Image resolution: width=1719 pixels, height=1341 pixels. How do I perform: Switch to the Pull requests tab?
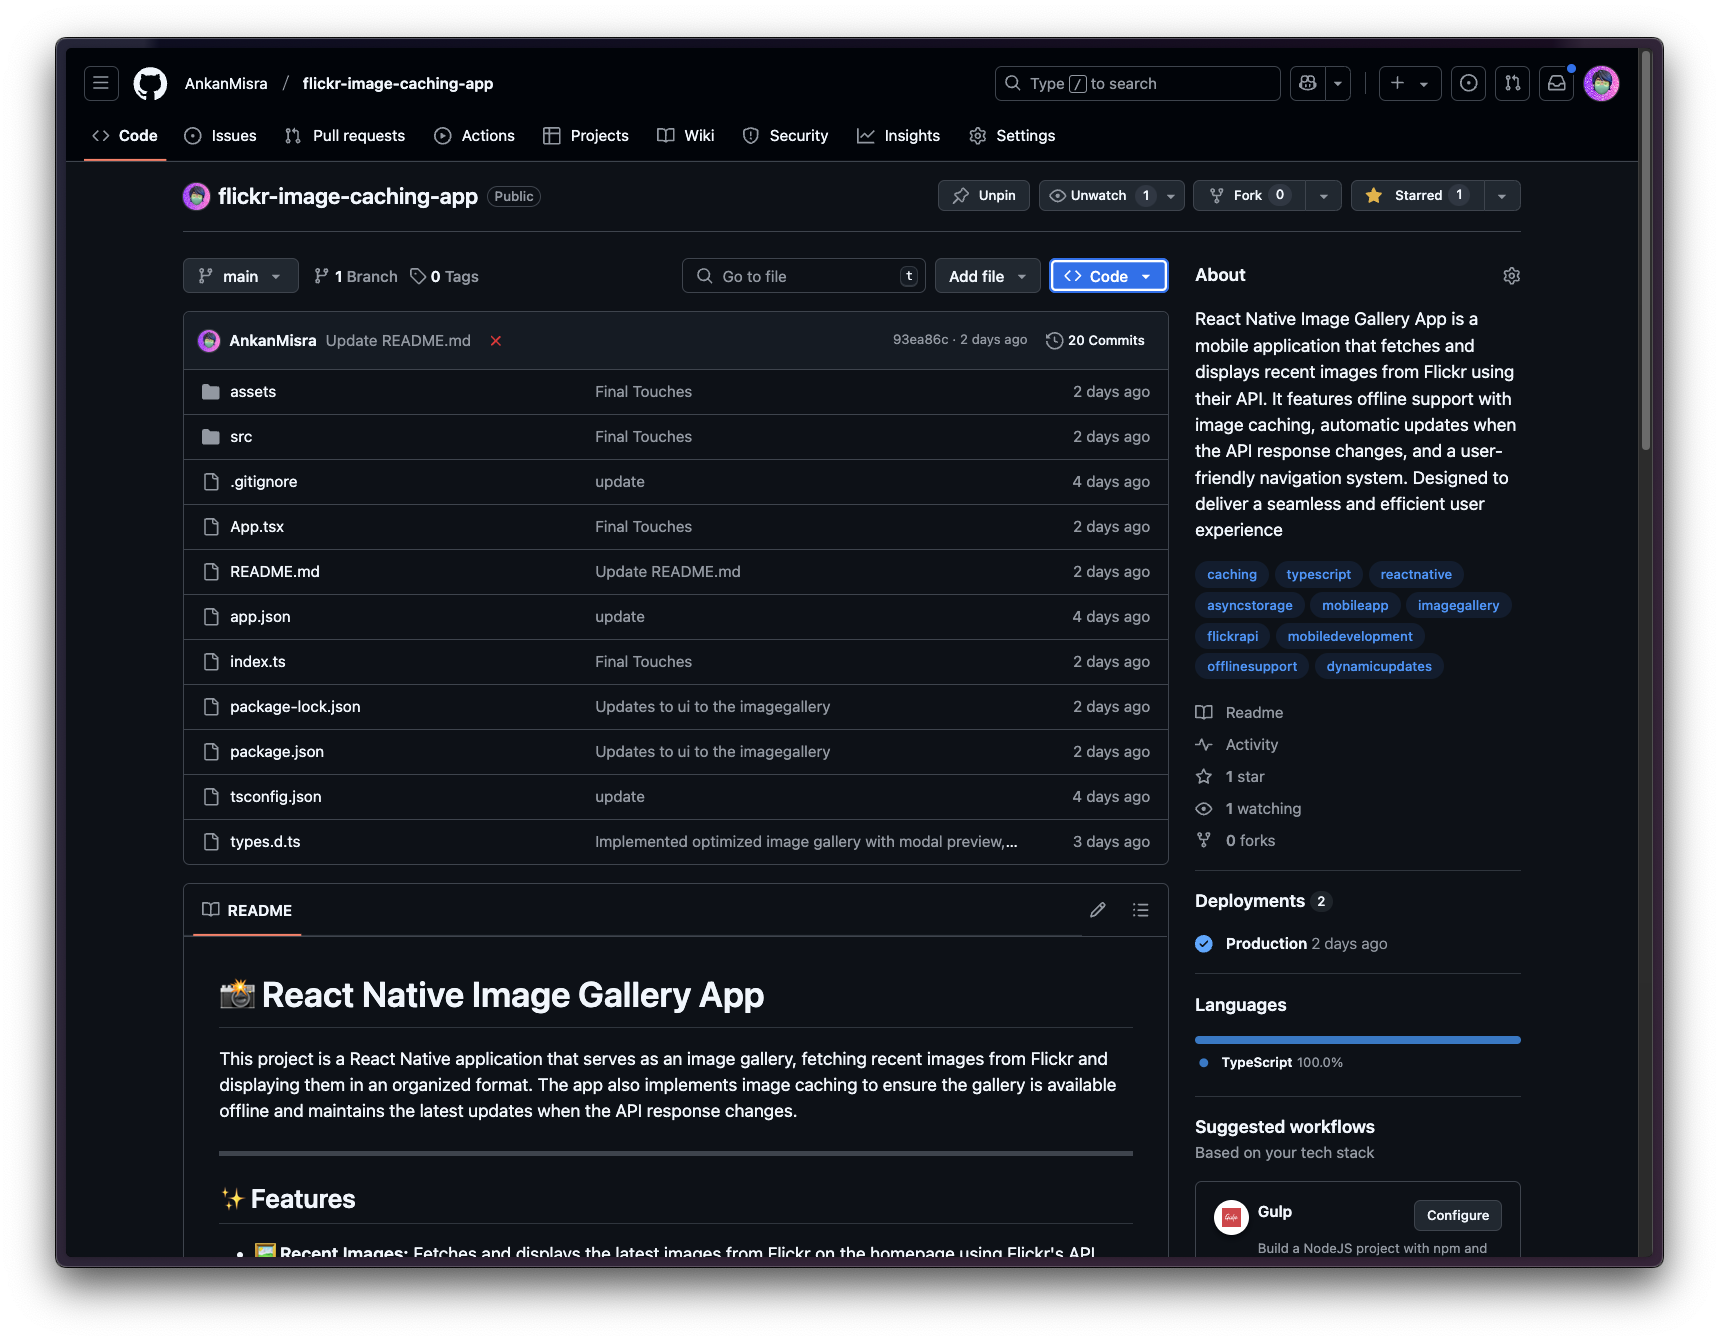pos(344,136)
